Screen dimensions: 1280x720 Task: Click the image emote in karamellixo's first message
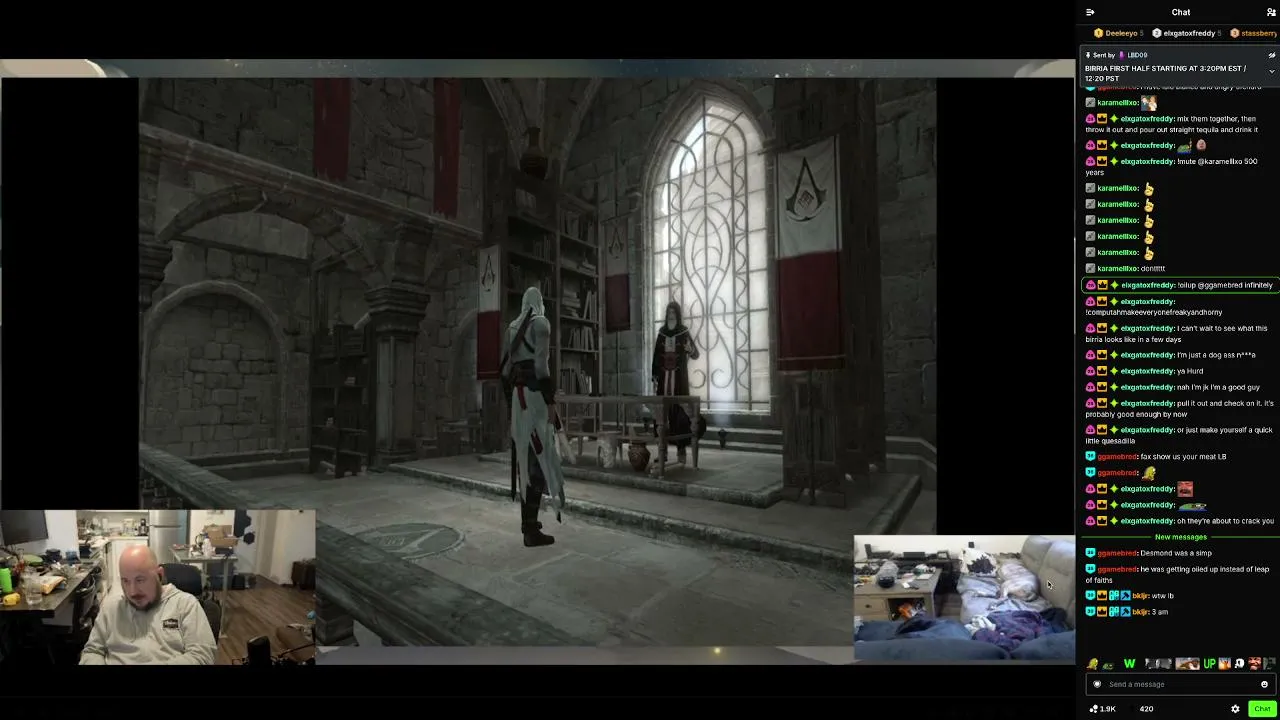1149,103
